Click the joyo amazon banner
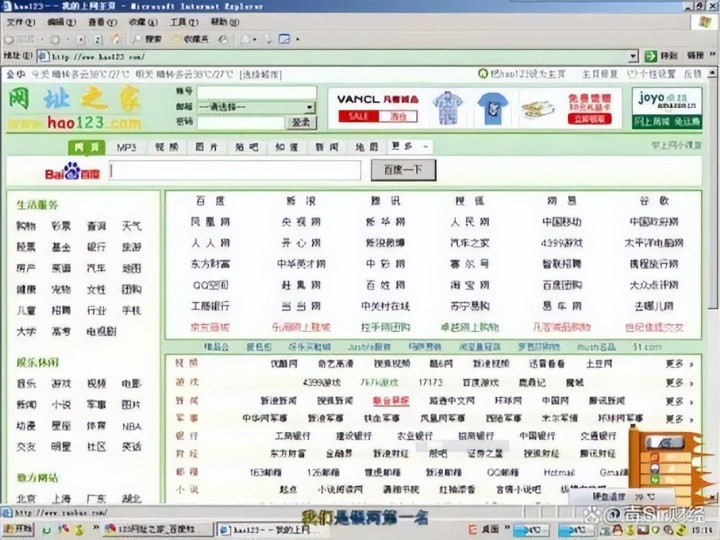This screenshot has height=540, width=720. point(667,108)
